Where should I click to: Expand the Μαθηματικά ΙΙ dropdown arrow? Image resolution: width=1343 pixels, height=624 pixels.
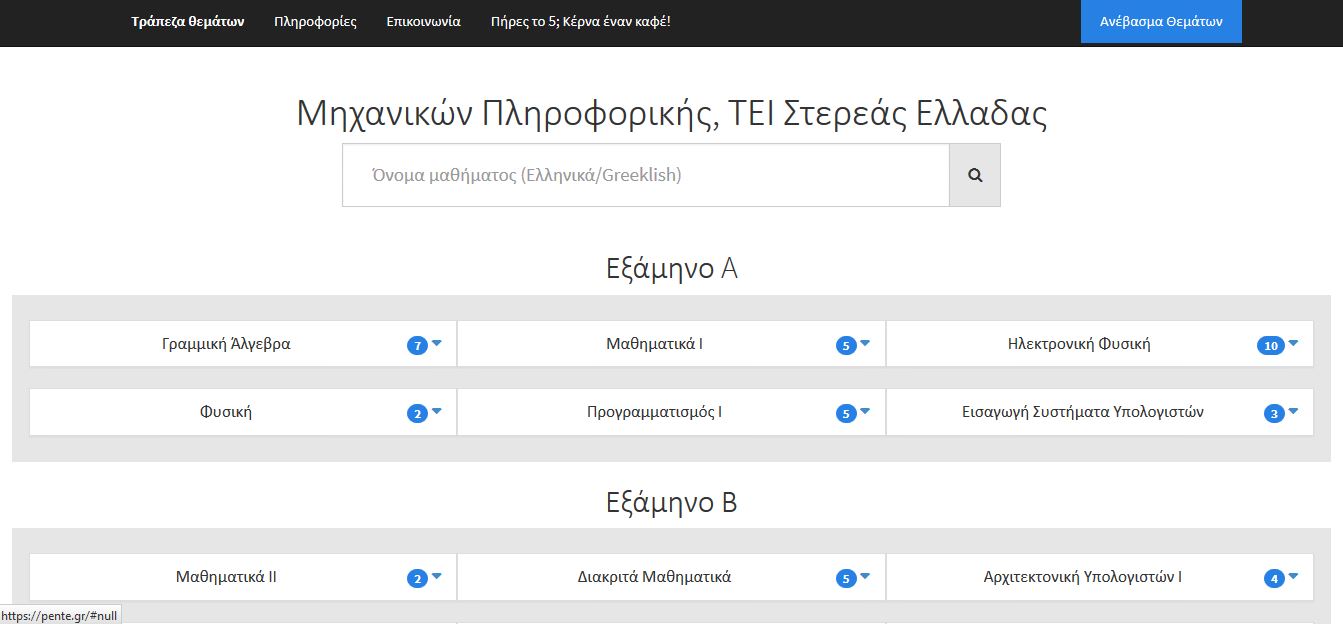(437, 577)
